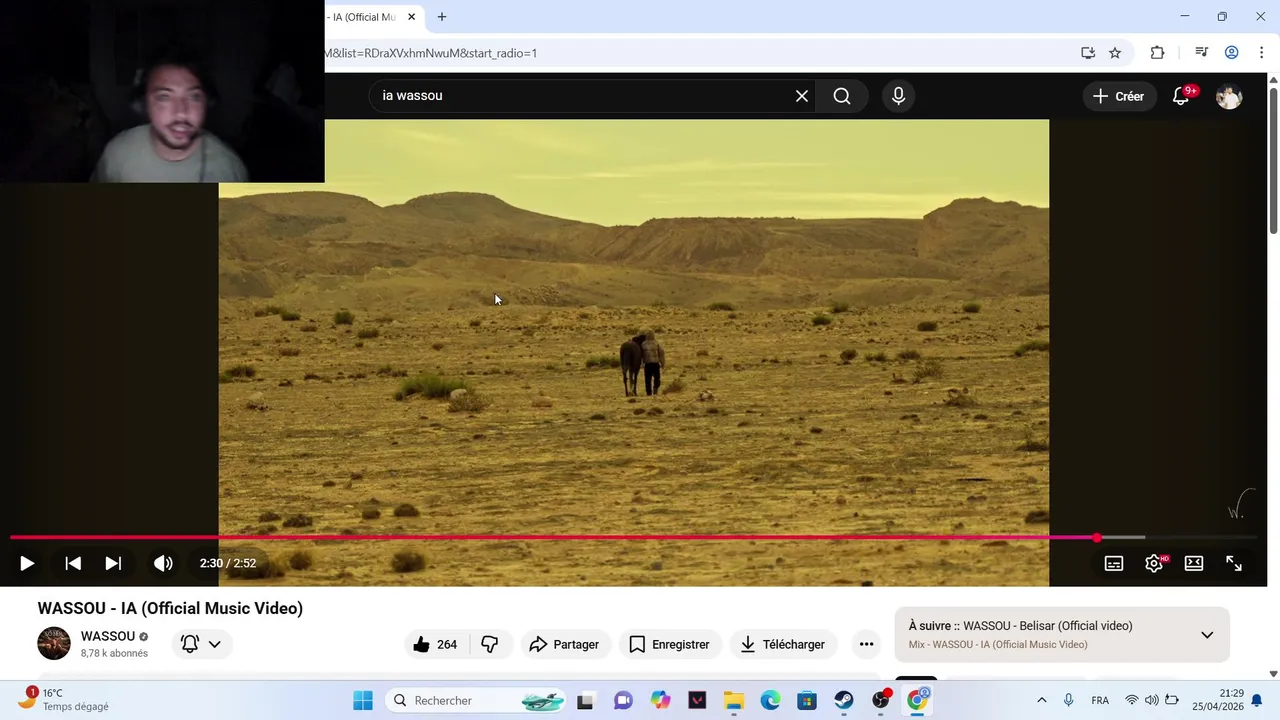This screenshot has width=1280, height=720.
Task: Like the video with 264 likes
Action: click(x=435, y=645)
